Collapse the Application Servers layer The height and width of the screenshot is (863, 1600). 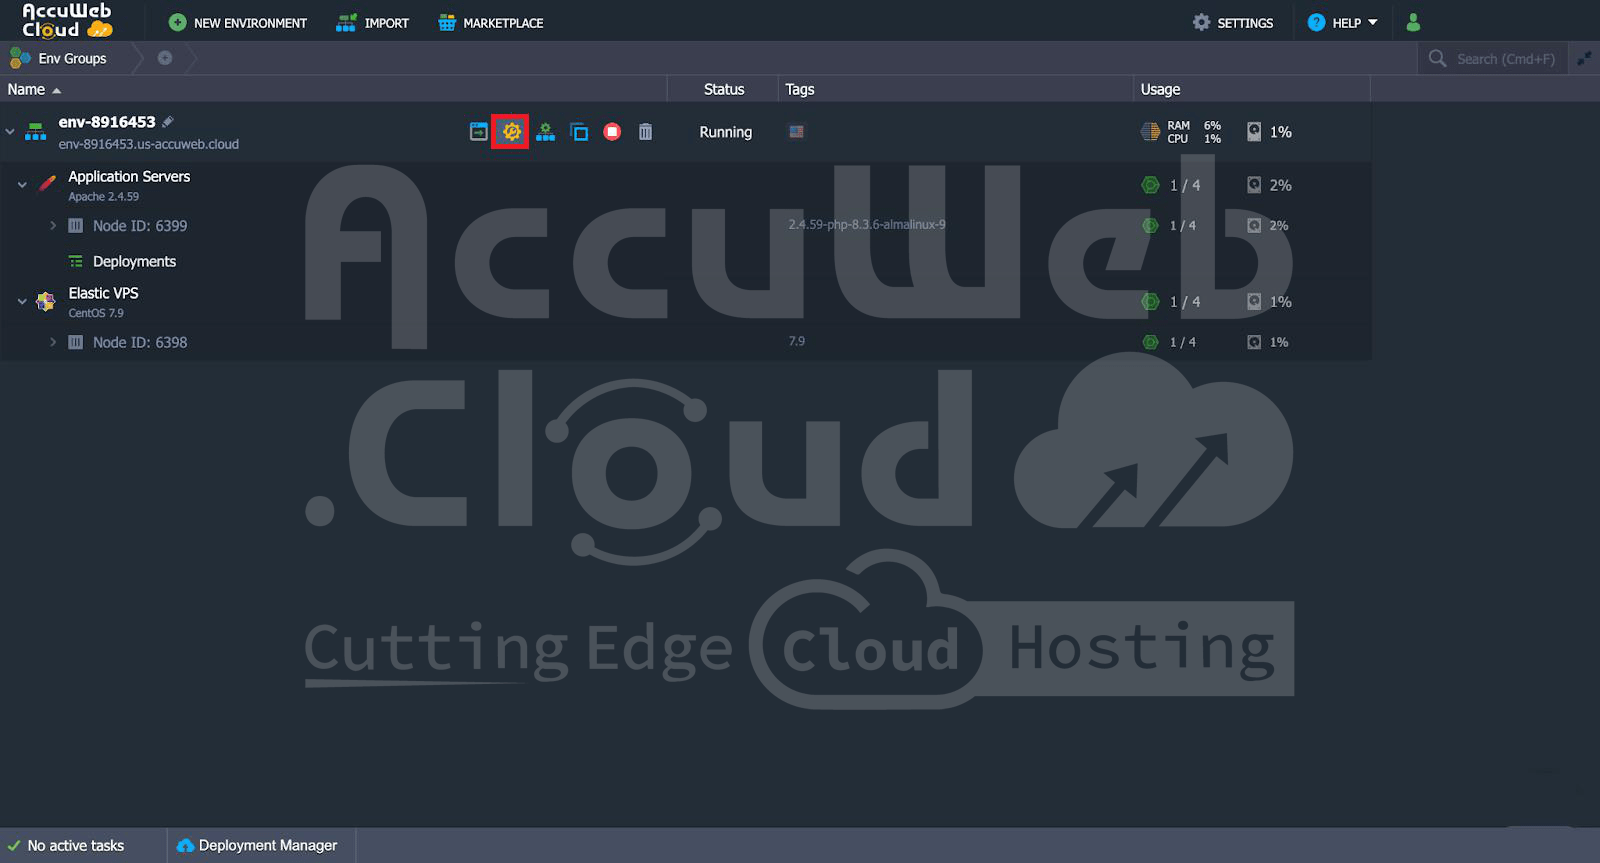tap(22, 185)
